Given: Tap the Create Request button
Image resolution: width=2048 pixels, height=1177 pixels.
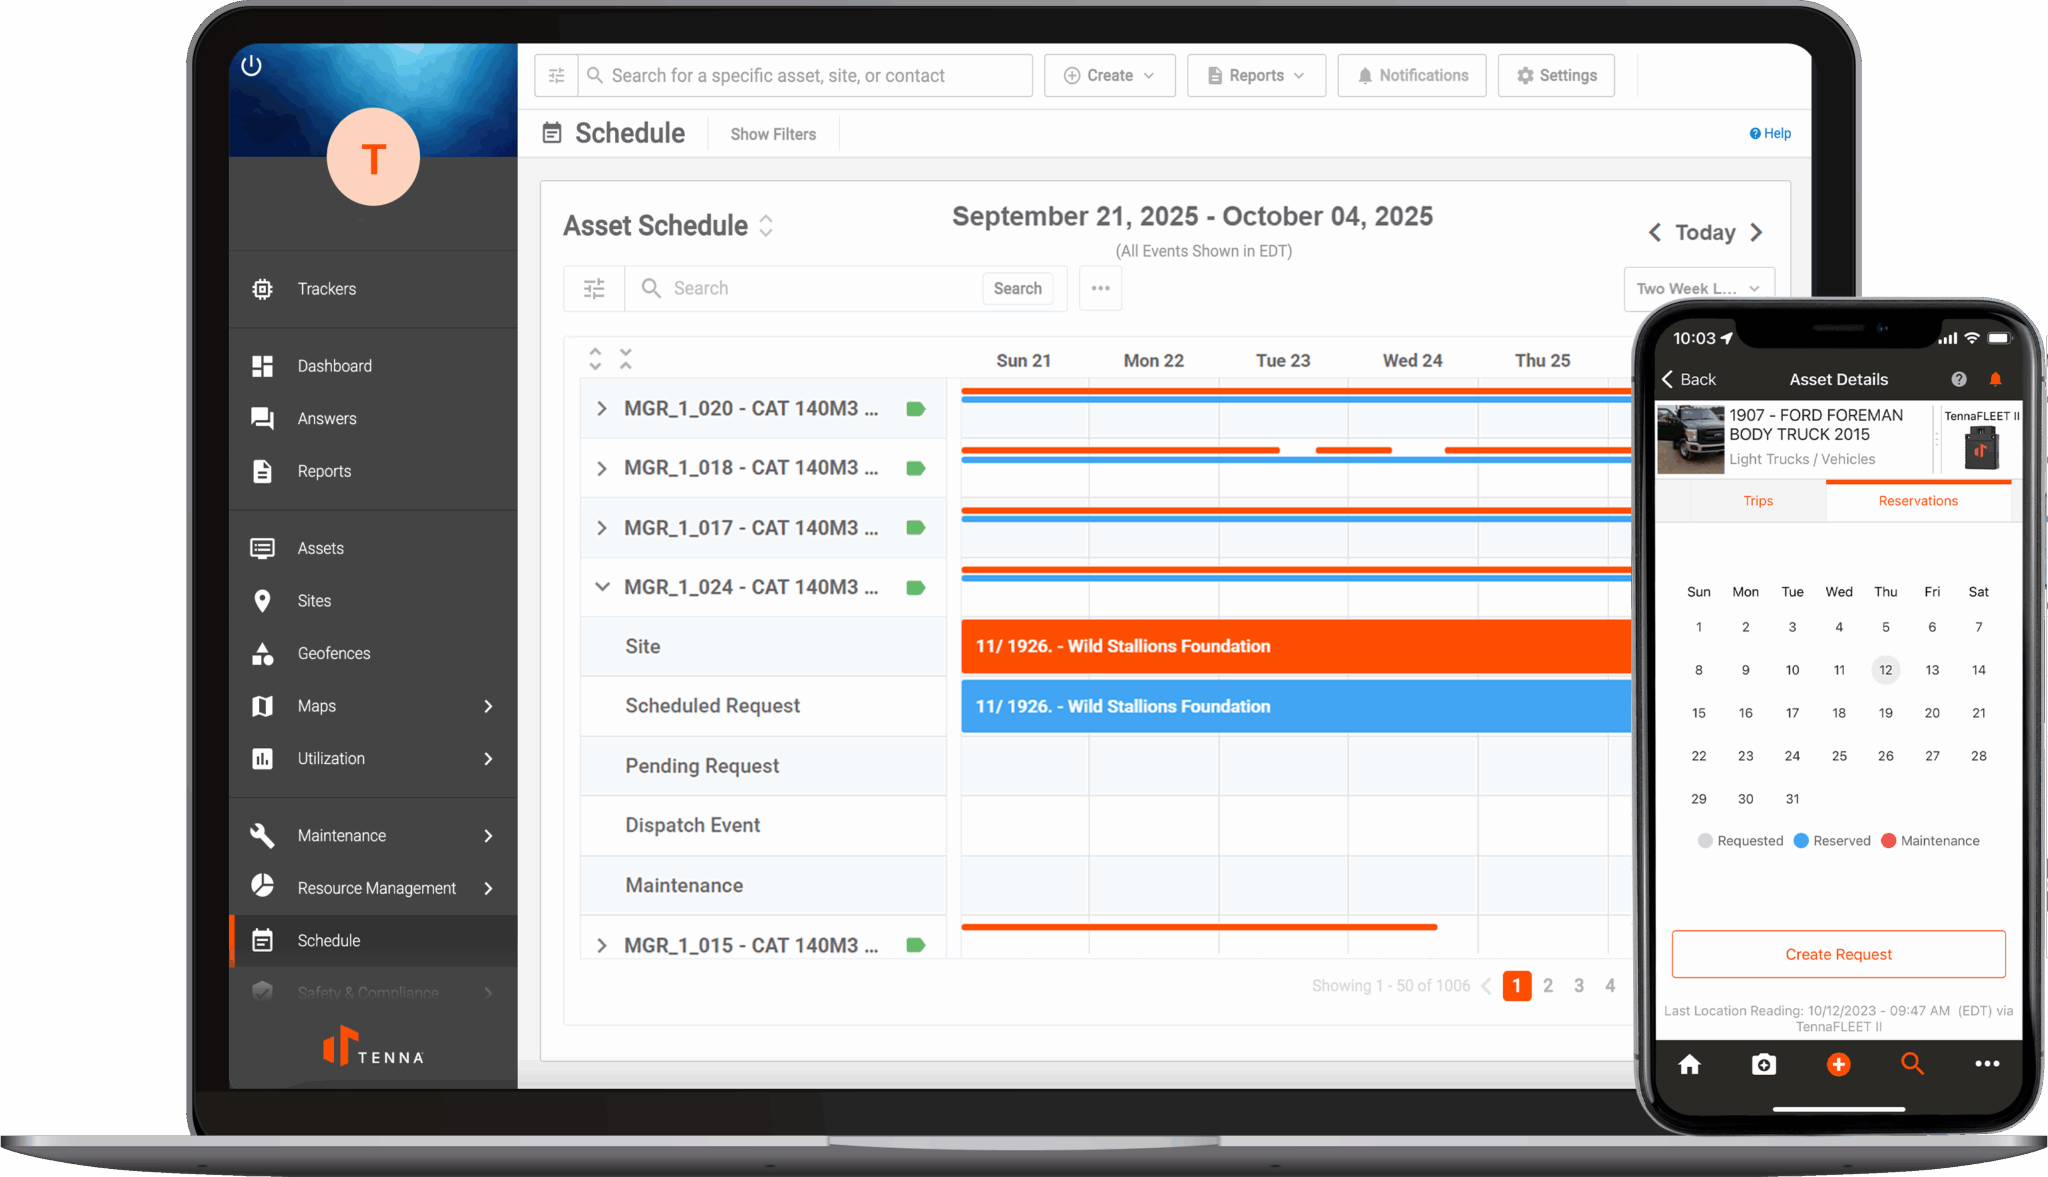Looking at the screenshot, I should tap(1838, 954).
